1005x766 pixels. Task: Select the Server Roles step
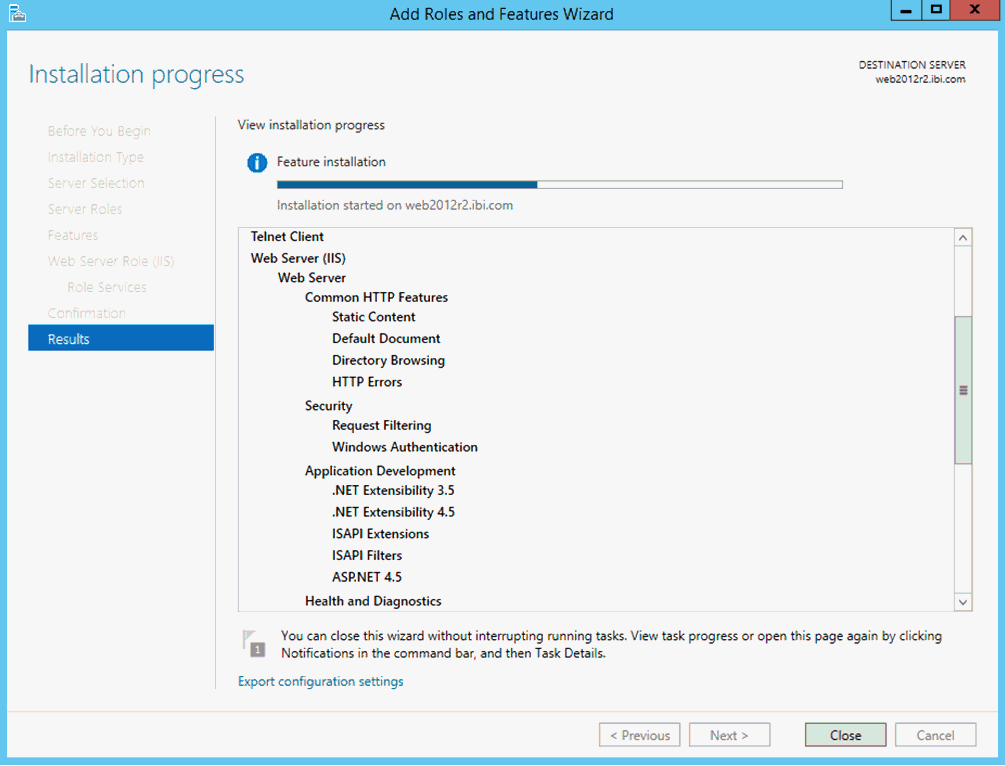[x=85, y=209]
